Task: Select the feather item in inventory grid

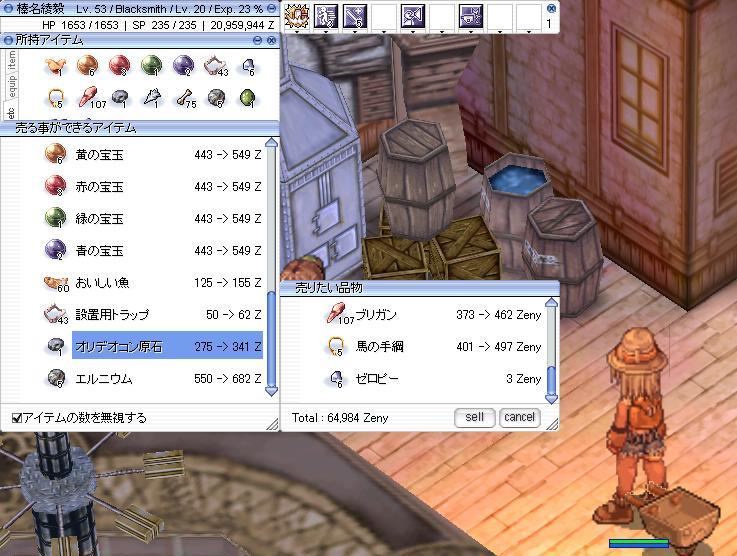Action: (152, 97)
